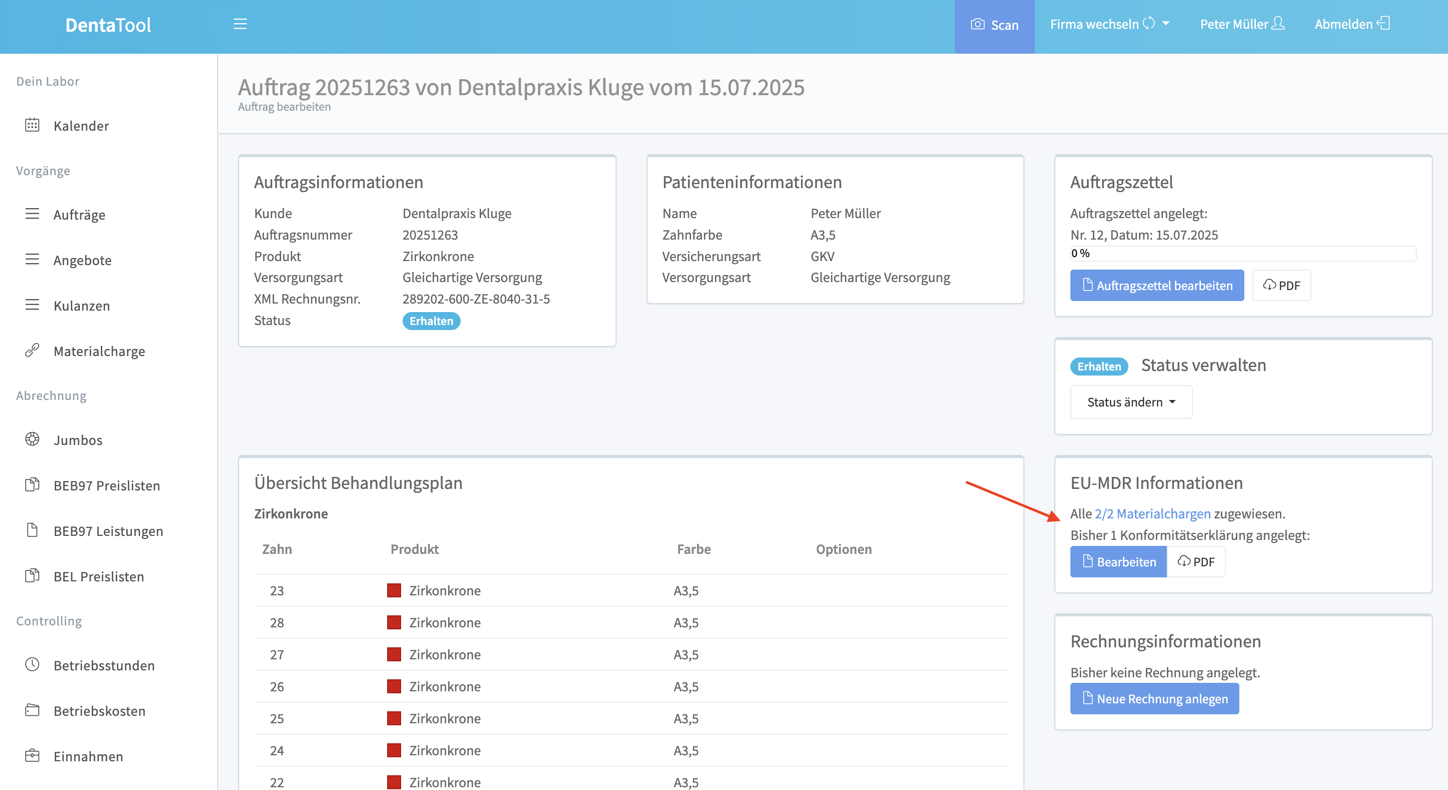Click the BEB97 Preislisten document icon

click(x=32, y=485)
